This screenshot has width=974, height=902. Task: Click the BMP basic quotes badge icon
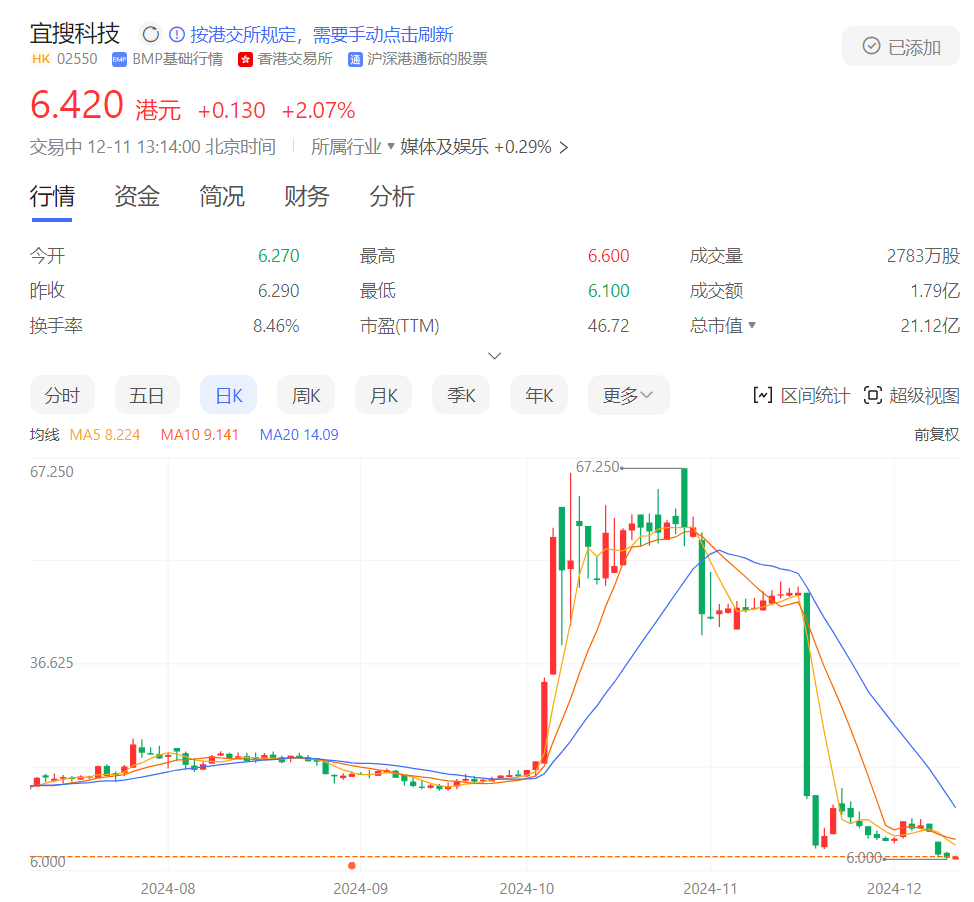119,60
